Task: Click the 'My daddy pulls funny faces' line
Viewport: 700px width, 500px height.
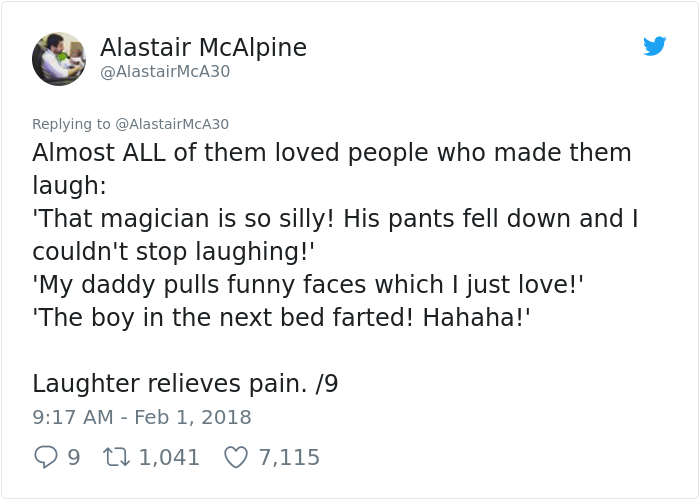Action: coord(307,285)
